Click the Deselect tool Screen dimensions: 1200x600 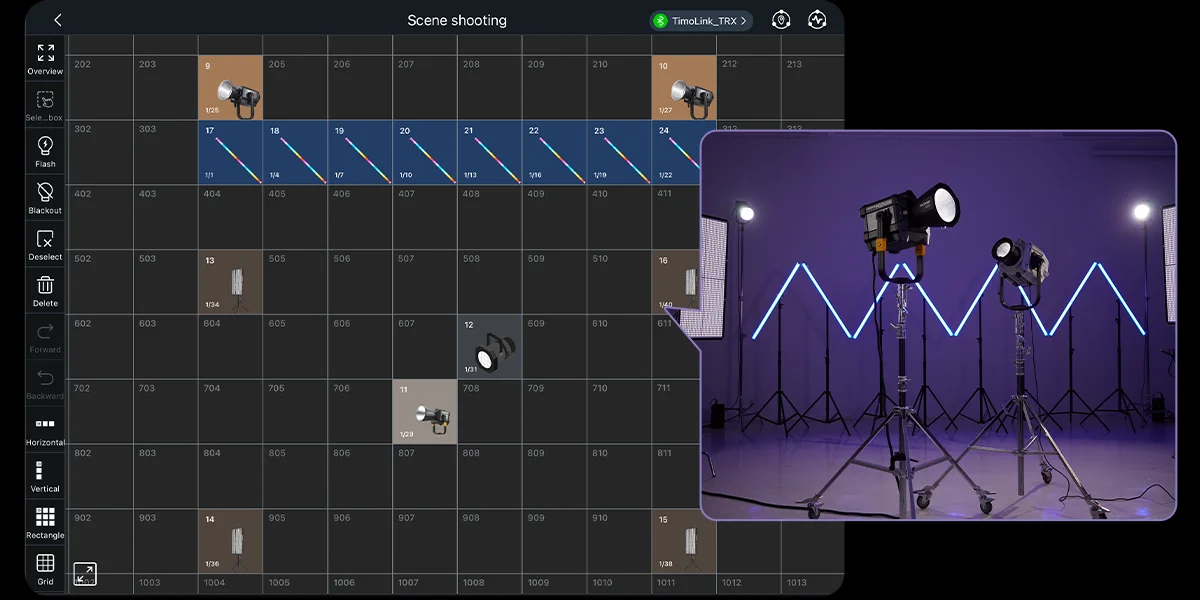pyautogui.click(x=45, y=244)
